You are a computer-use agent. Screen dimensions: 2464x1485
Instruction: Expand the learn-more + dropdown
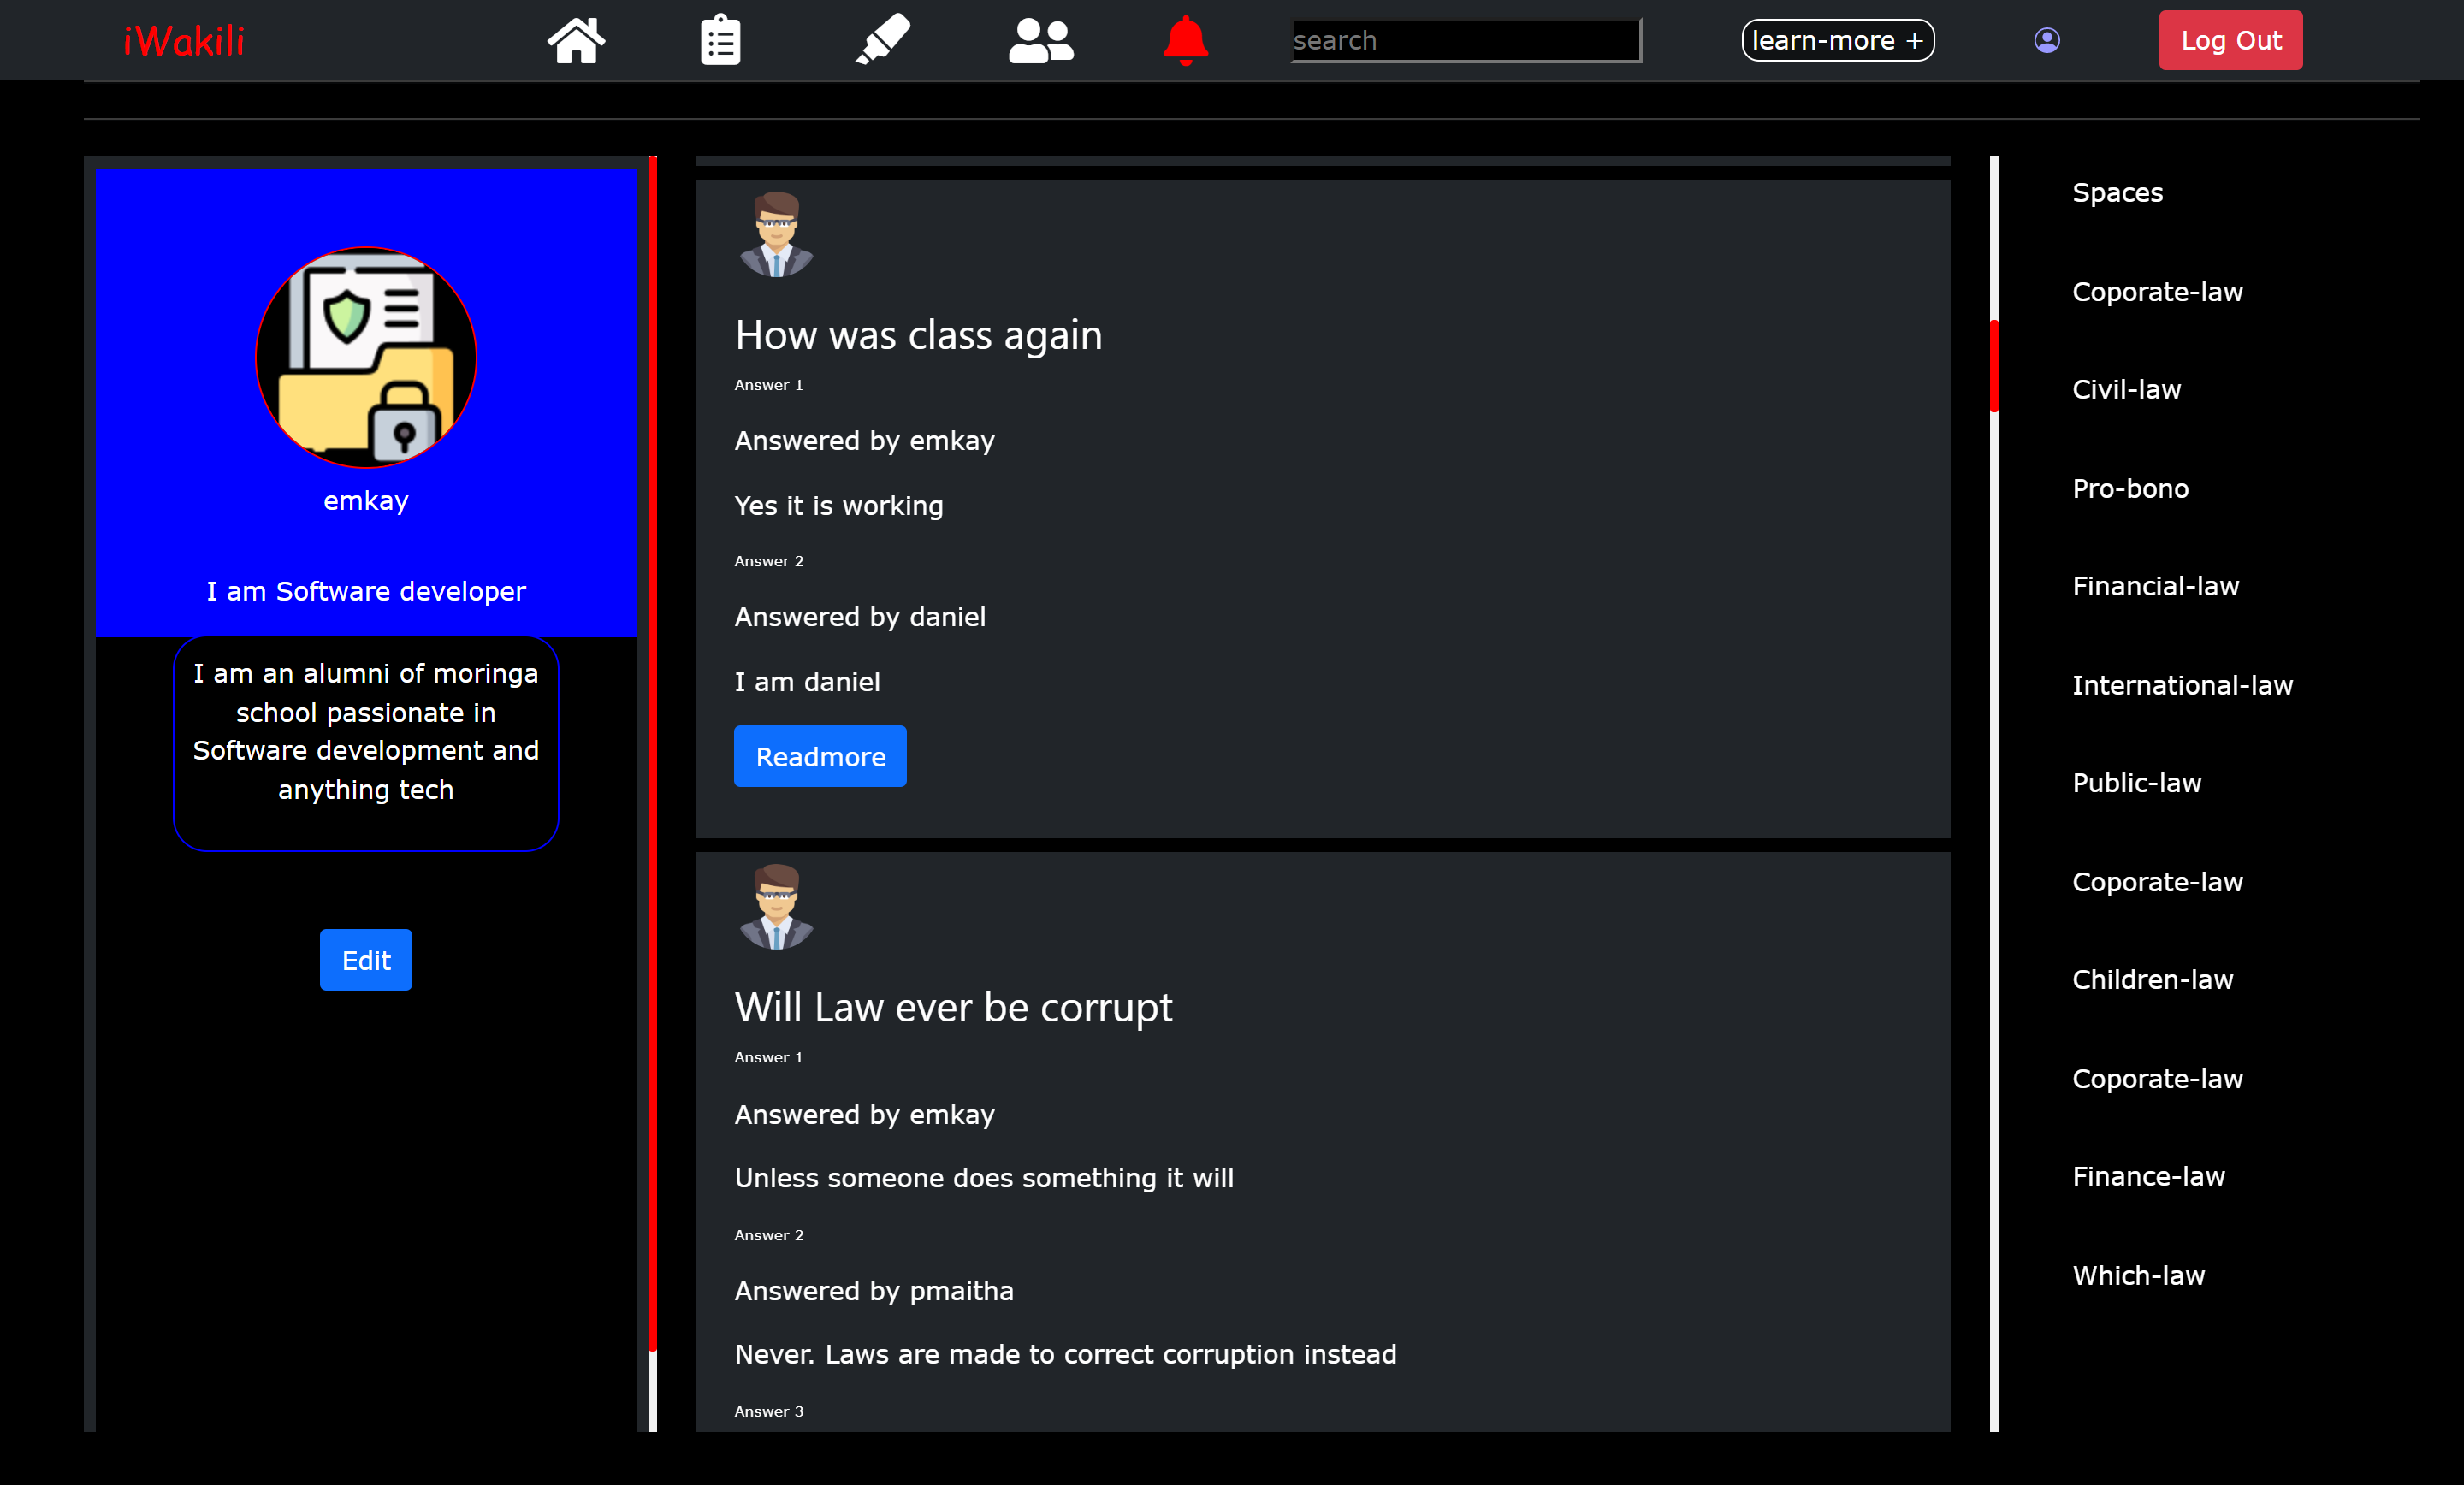coord(1837,41)
